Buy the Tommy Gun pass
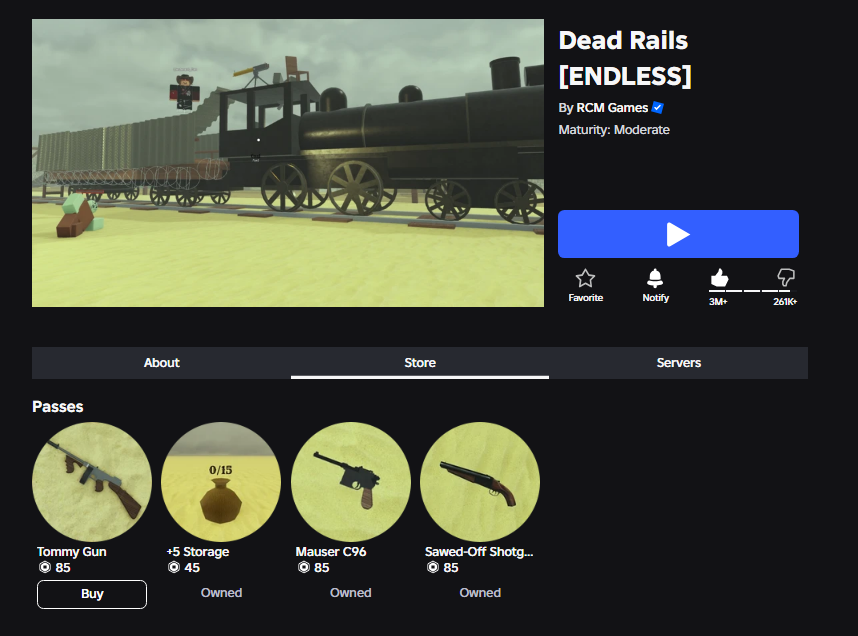858x636 pixels. pos(92,594)
